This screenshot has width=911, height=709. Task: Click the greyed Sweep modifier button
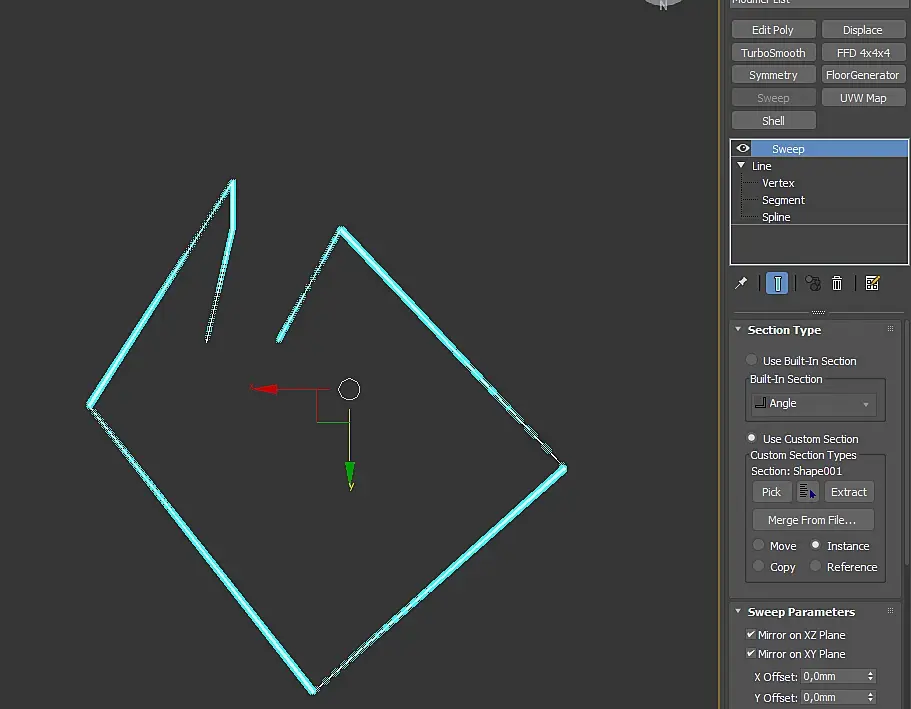coord(773,98)
